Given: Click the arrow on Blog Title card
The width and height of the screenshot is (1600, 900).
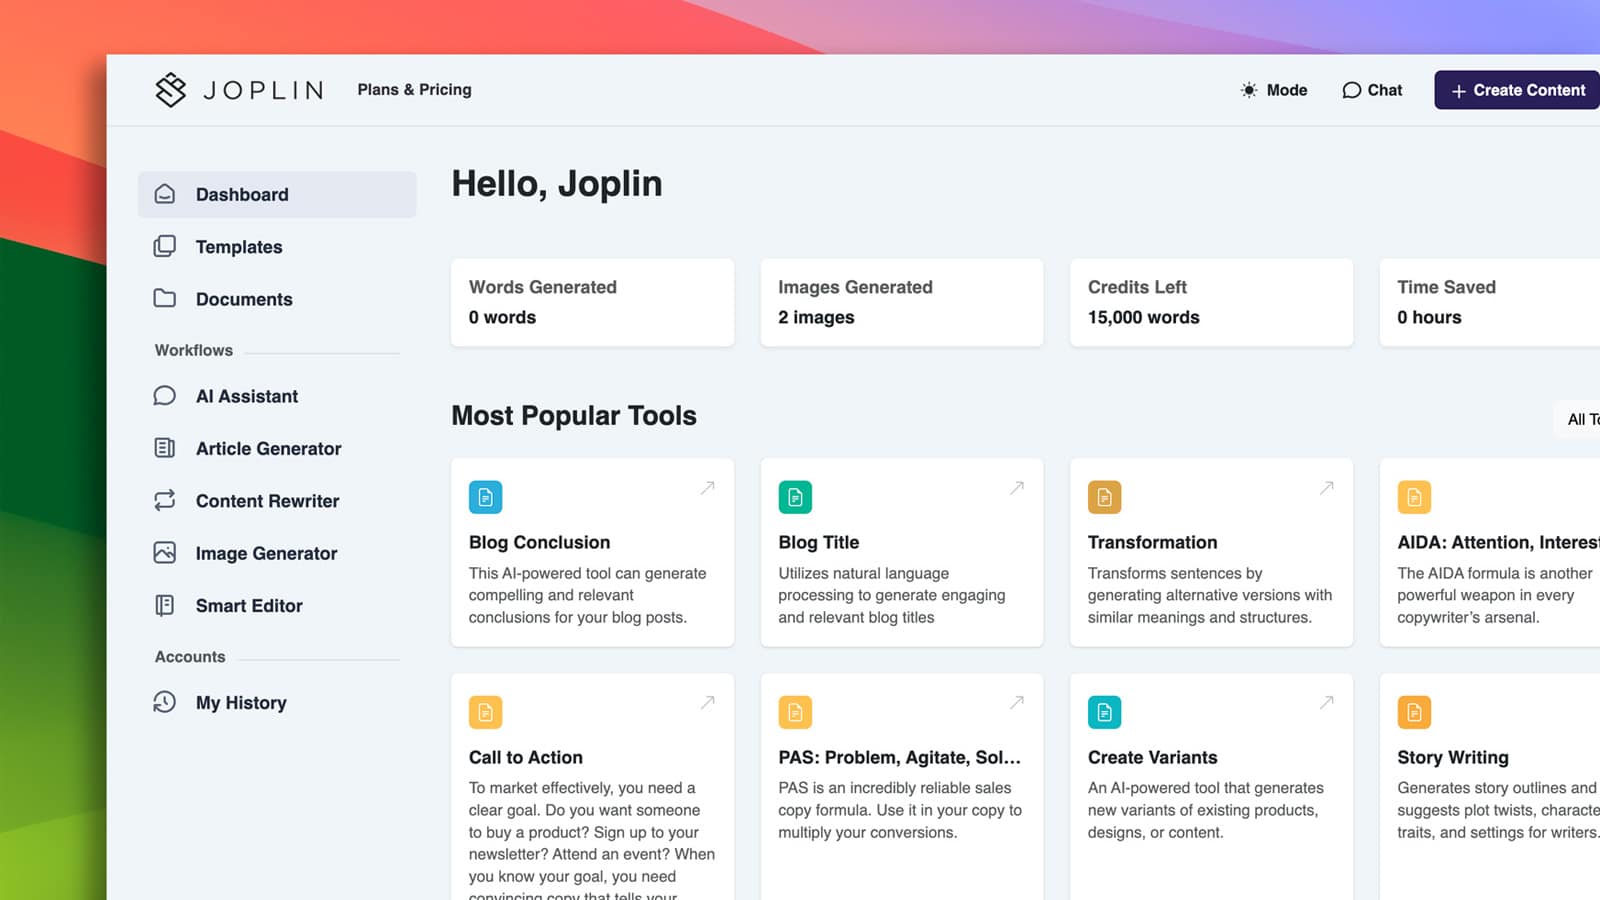Looking at the screenshot, I should click(x=1017, y=488).
